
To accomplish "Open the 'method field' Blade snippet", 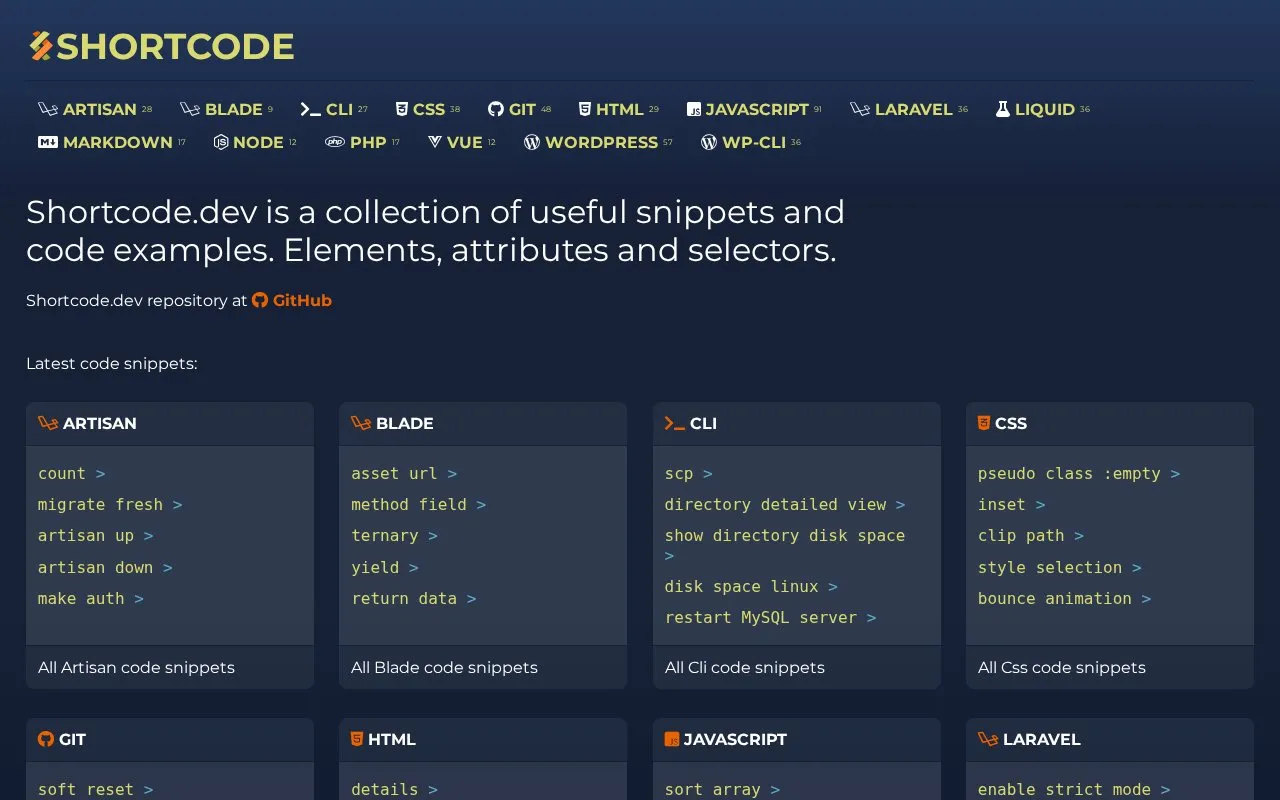I will [418, 505].
